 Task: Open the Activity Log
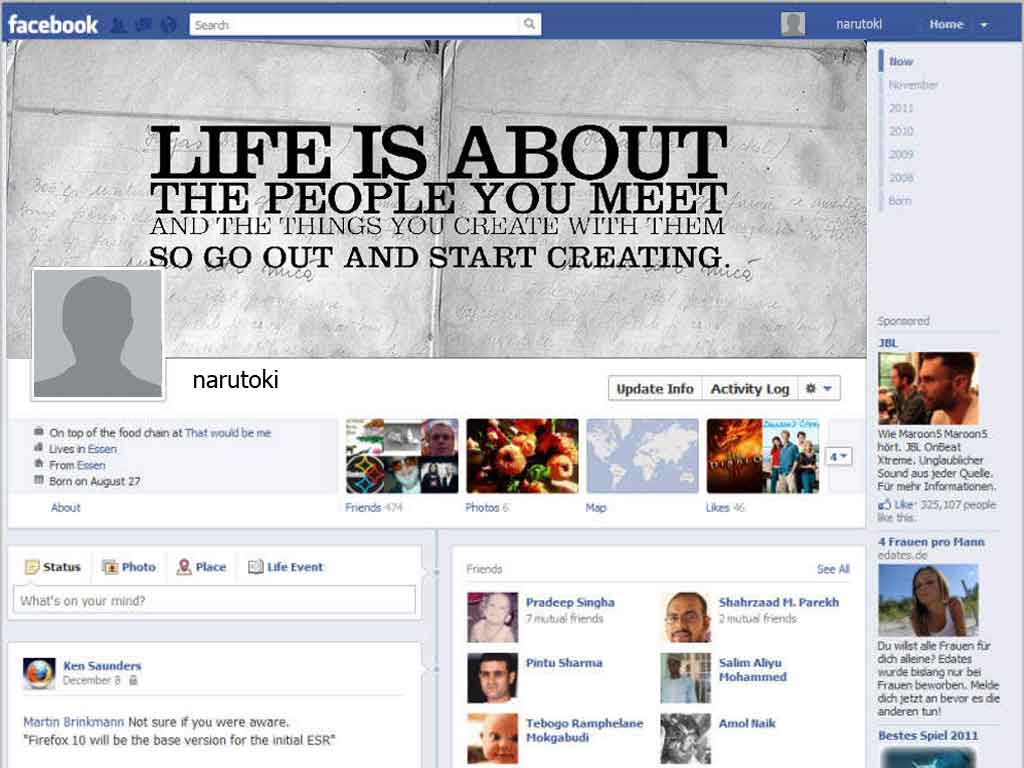[750, 389]
